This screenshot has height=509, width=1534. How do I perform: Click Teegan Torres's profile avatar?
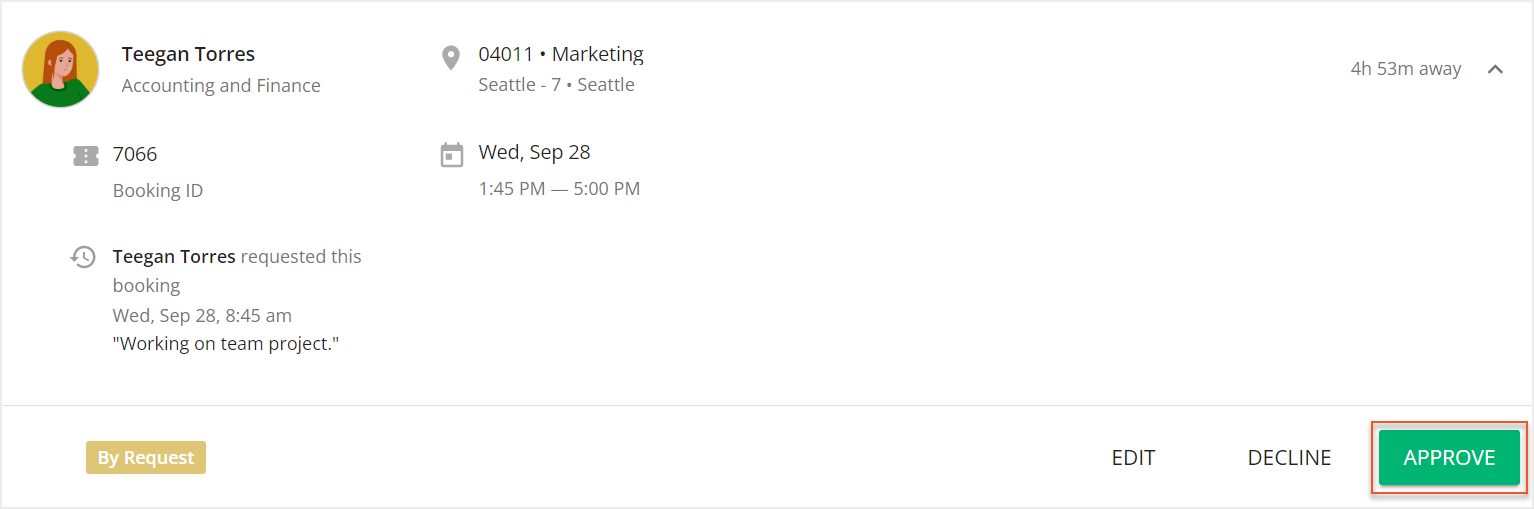tap(60, 69)
